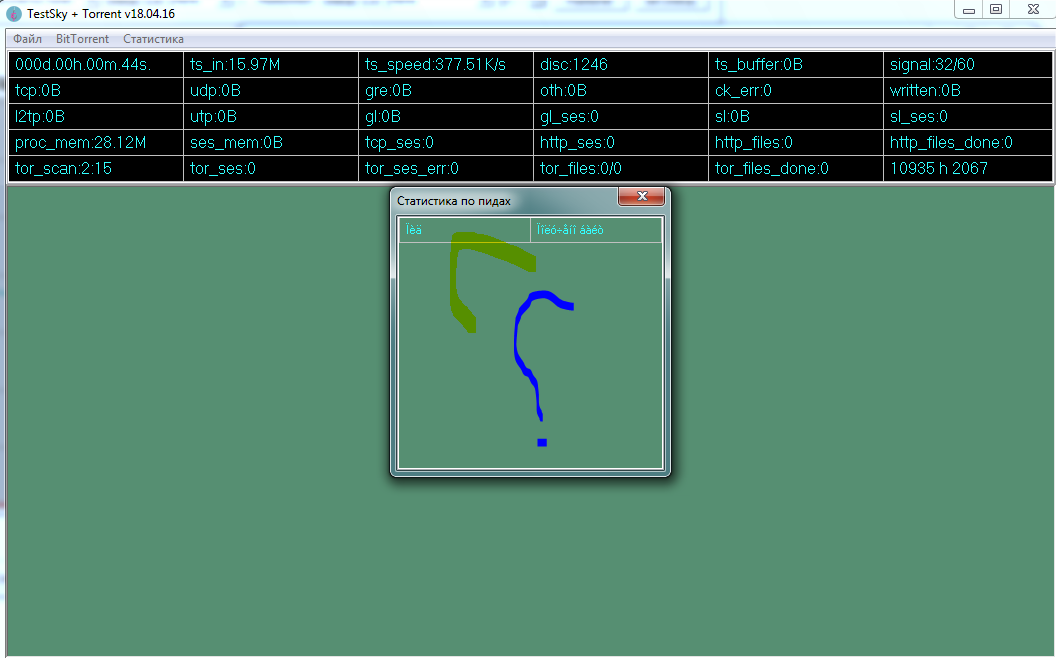Select the tor_scan:2:15 status cell
Image resolution: width=1056 pixels, height=658 pixels.
(x=95, y=169)
